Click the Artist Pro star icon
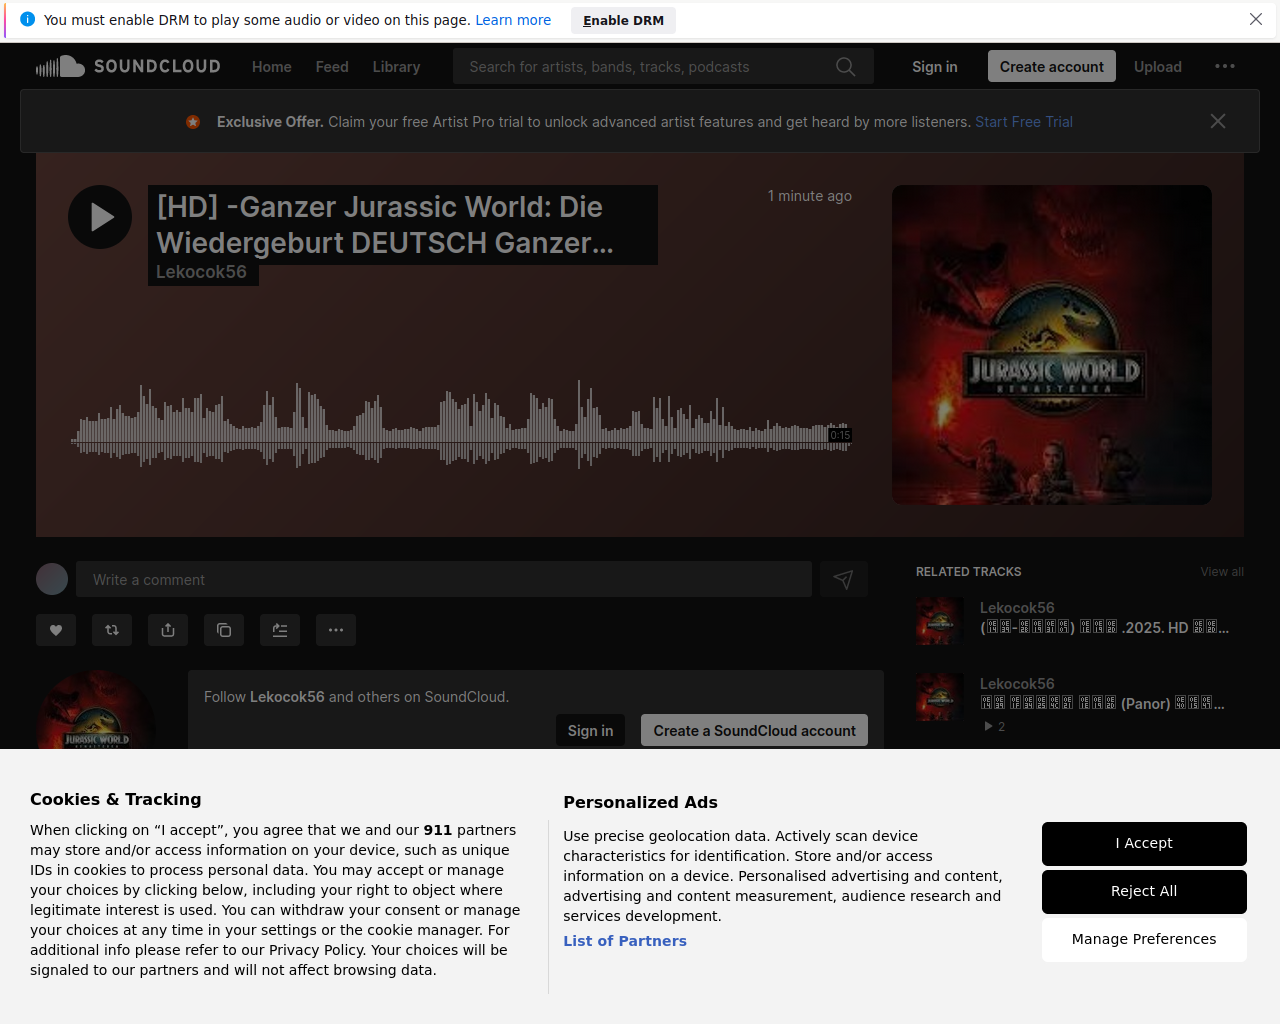This screenshot has width=1280, height=1024. click(x=193, y=122)
